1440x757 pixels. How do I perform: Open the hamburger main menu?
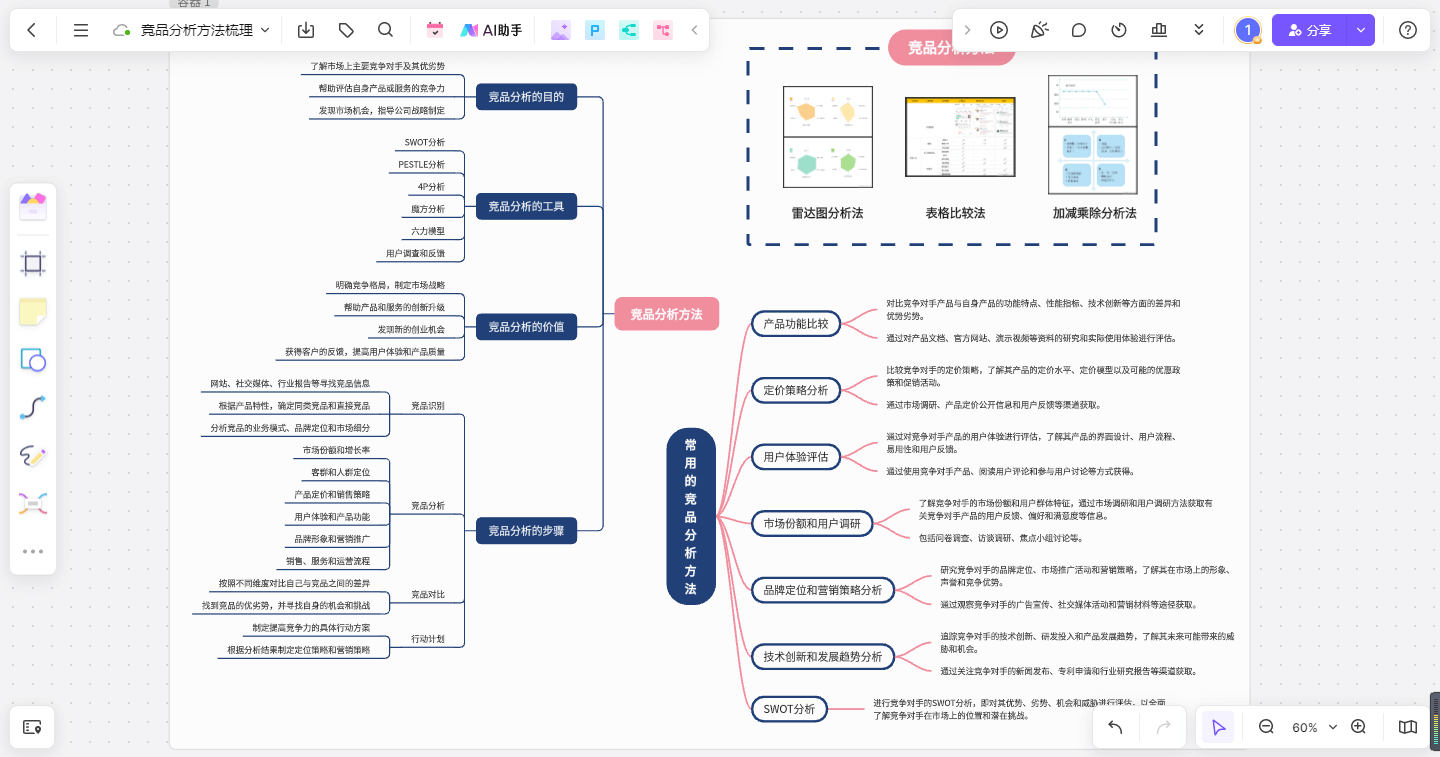click(x=81, y=30)
